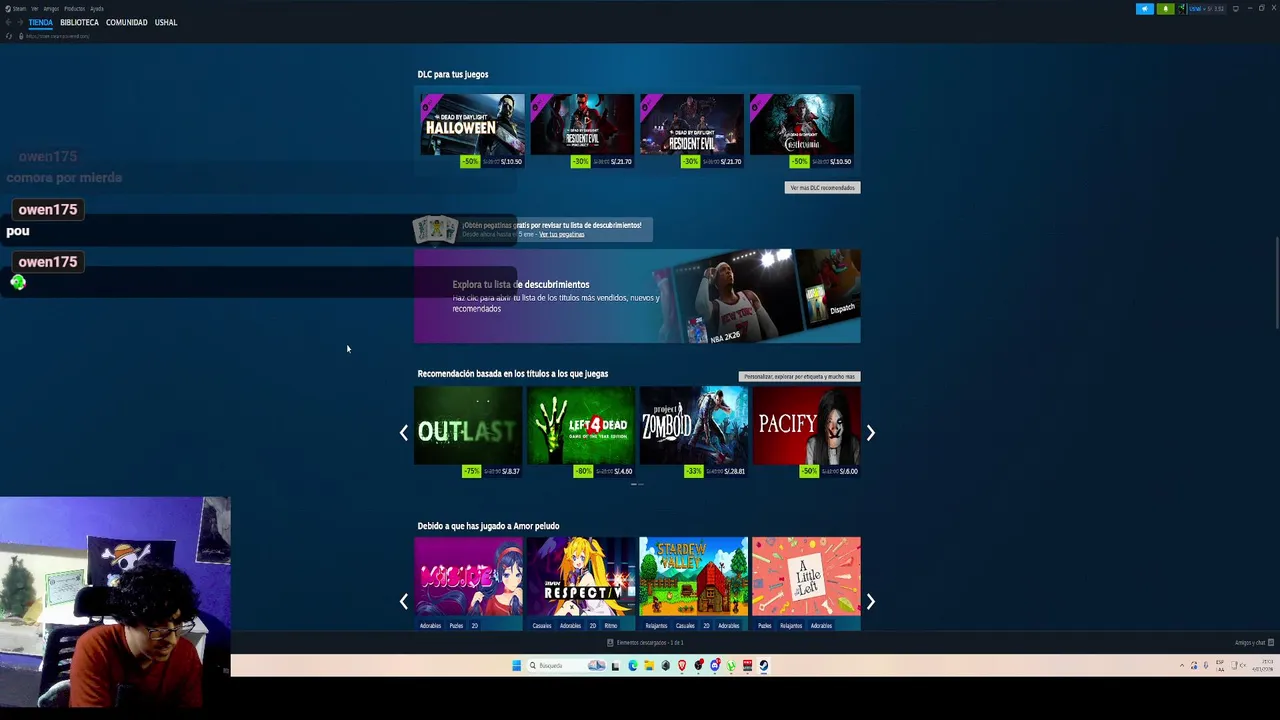The image size is (1280, 720).
Task: Open the USHAL profile tab
Action: click(x=166, y=22)
